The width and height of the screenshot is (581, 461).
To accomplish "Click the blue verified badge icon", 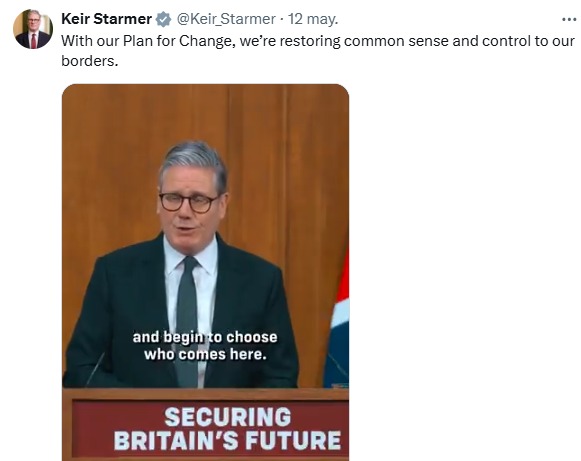I will (x=163, y=19).
